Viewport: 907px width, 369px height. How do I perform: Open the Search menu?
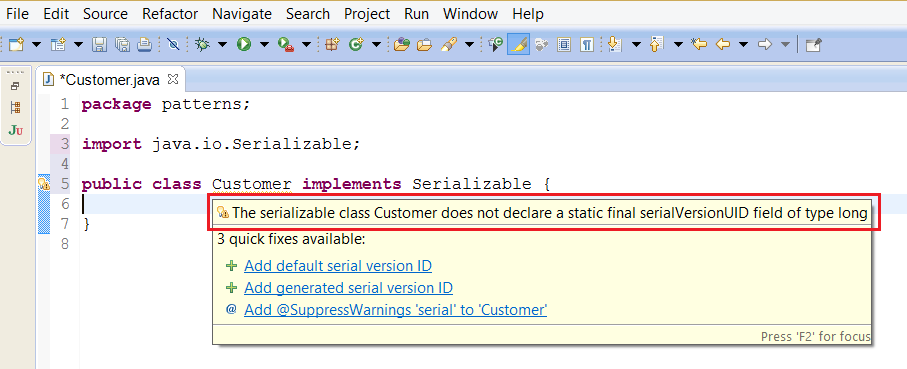[x=308, y=13]
